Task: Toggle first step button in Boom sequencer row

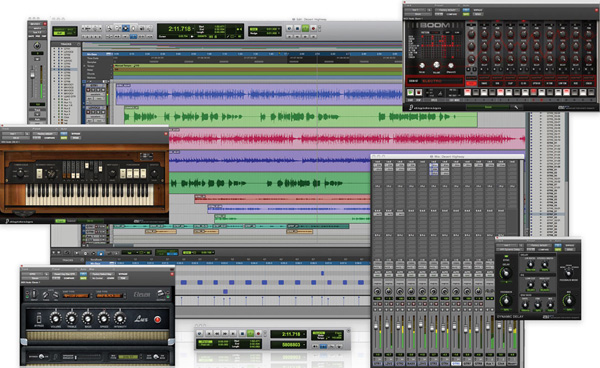Action: click(467, 92)
